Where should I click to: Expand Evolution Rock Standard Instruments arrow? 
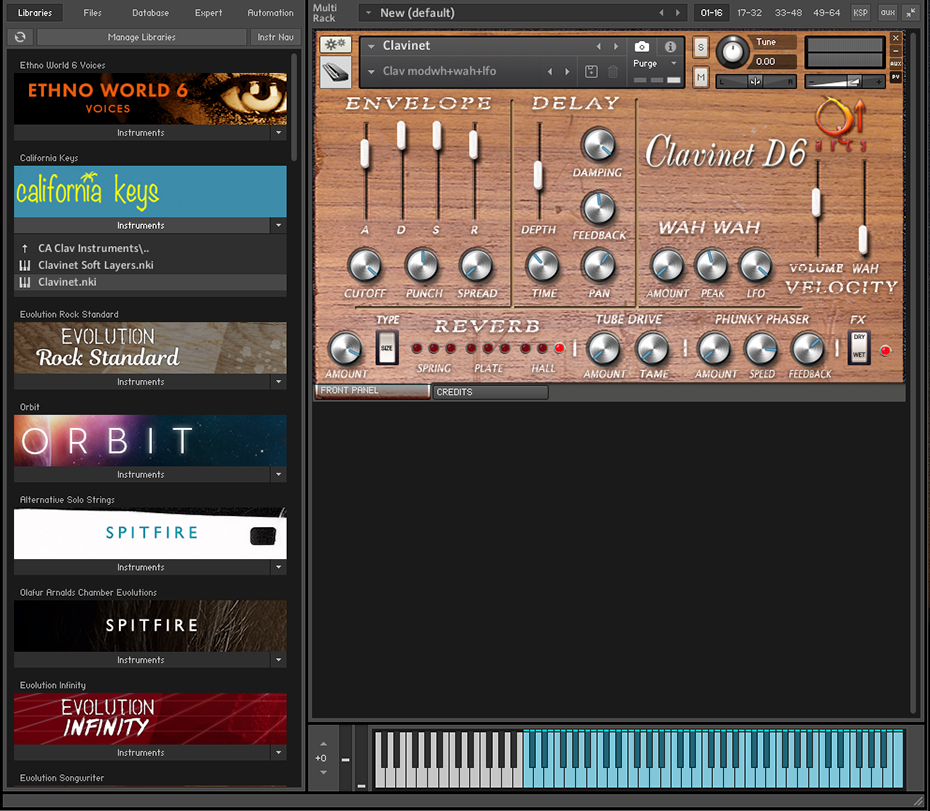pos(278,382)
